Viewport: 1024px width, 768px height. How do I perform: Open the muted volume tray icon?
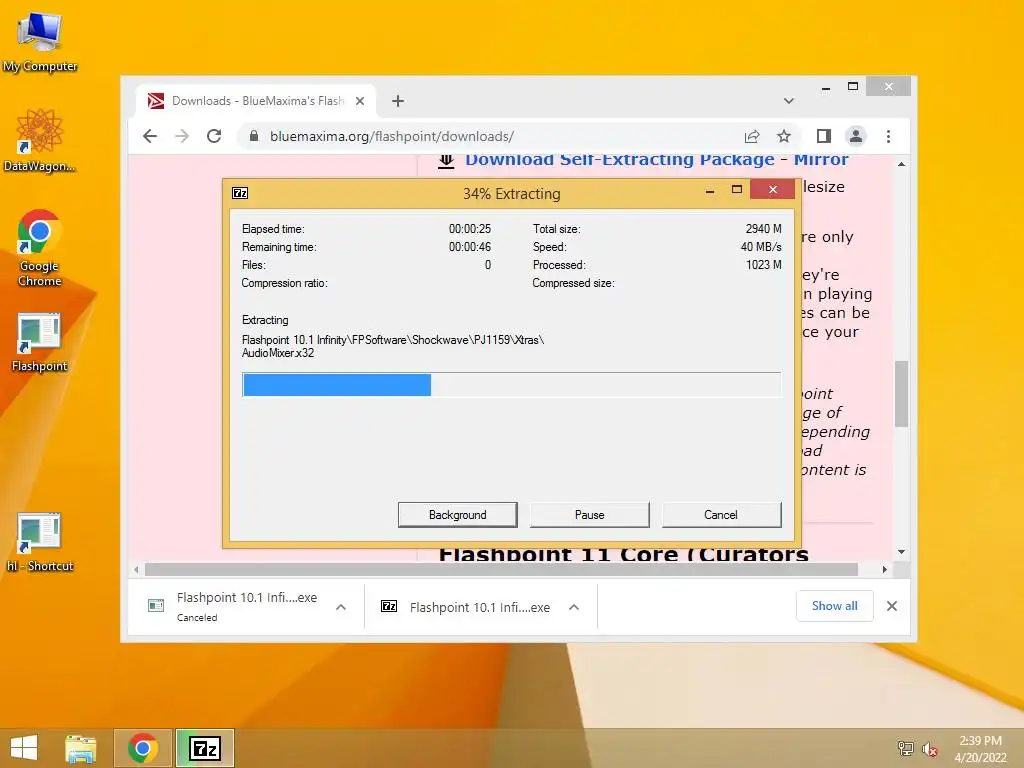coord(930,748)
